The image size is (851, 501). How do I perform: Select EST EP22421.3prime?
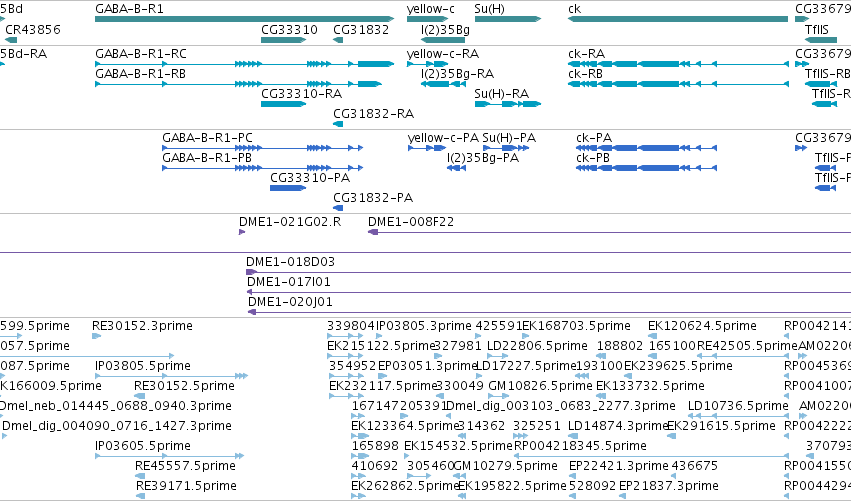[x=619, y=467]
